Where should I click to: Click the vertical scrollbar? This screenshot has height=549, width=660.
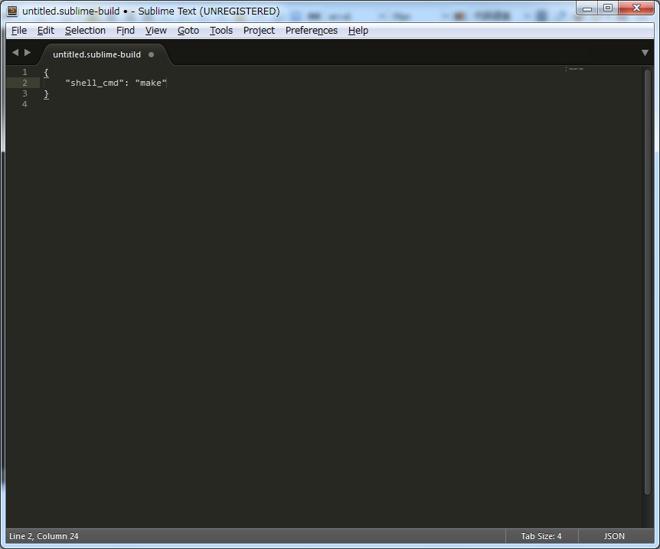(x=647, y=282)
